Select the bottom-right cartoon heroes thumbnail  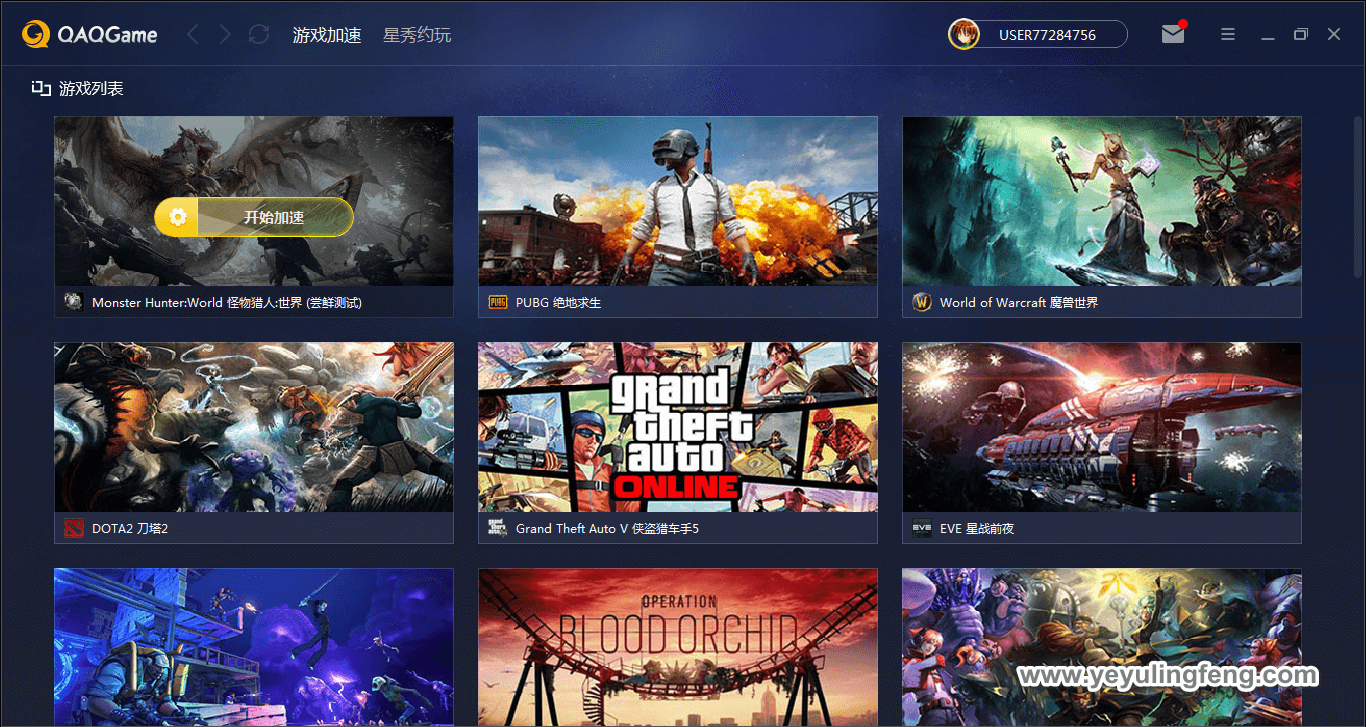tap(1102, 648)
